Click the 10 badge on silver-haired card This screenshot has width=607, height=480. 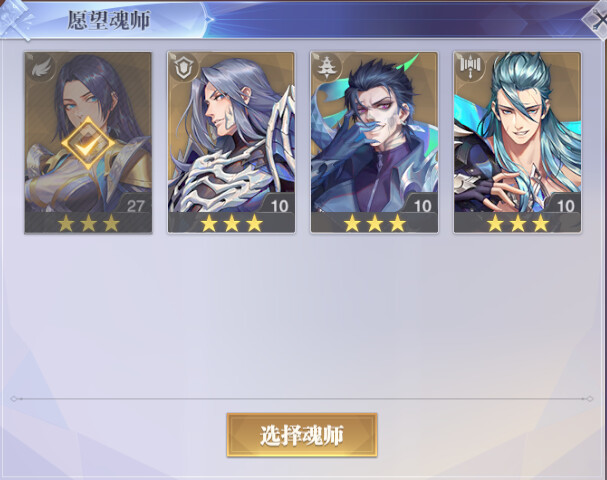point(279,206)
